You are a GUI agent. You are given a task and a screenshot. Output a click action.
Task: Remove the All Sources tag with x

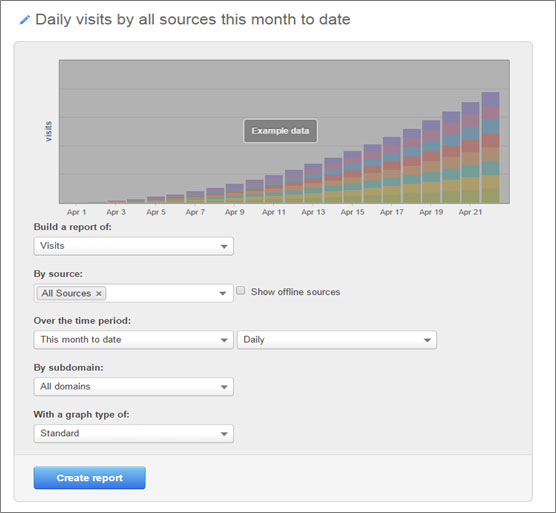[99, 294]
